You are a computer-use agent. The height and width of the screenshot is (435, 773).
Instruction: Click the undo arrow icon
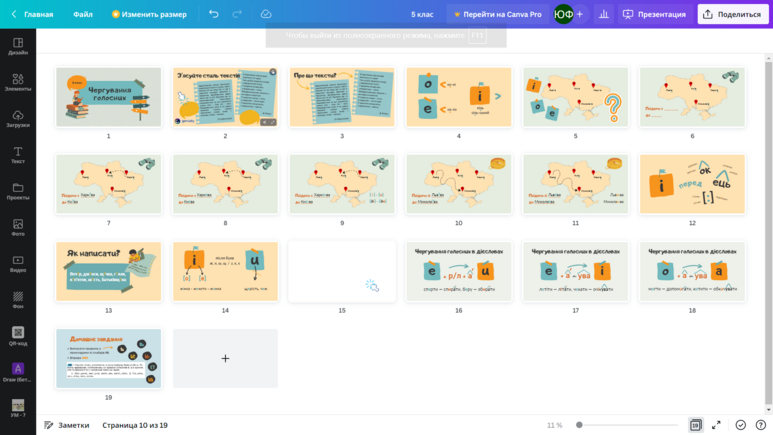pyautogui.click(x=213, y=14)
